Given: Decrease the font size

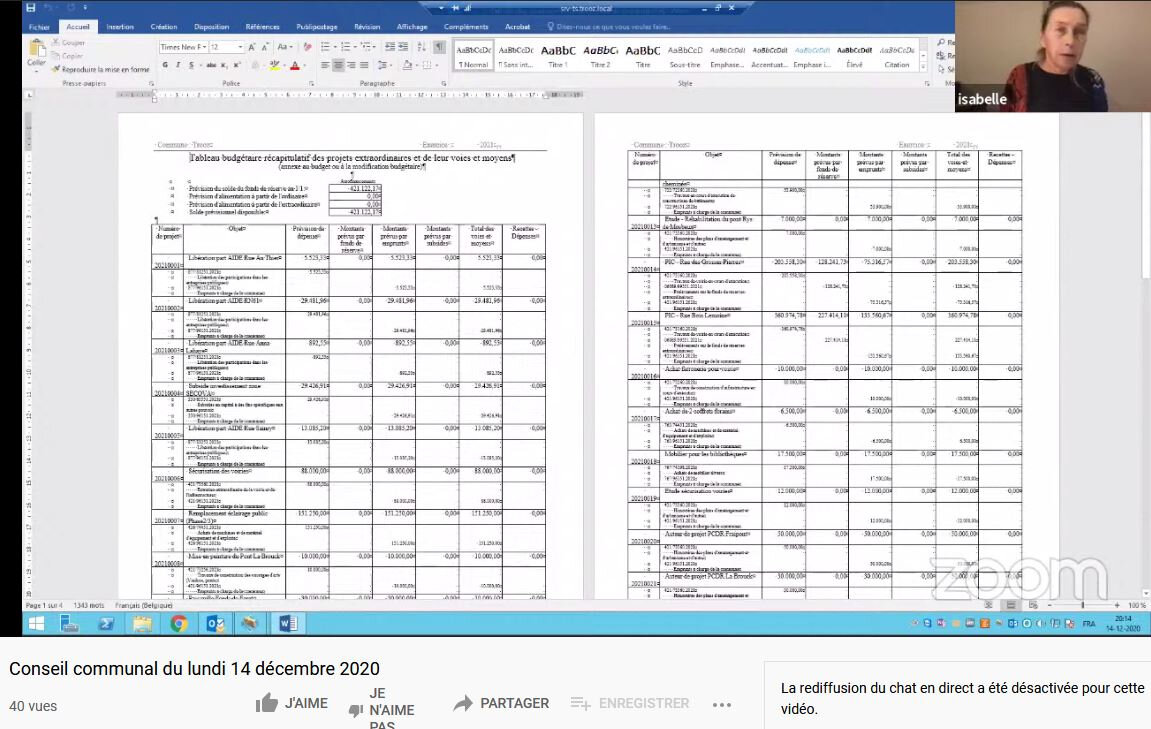Looking at the screenshot, I should [265, 46].
